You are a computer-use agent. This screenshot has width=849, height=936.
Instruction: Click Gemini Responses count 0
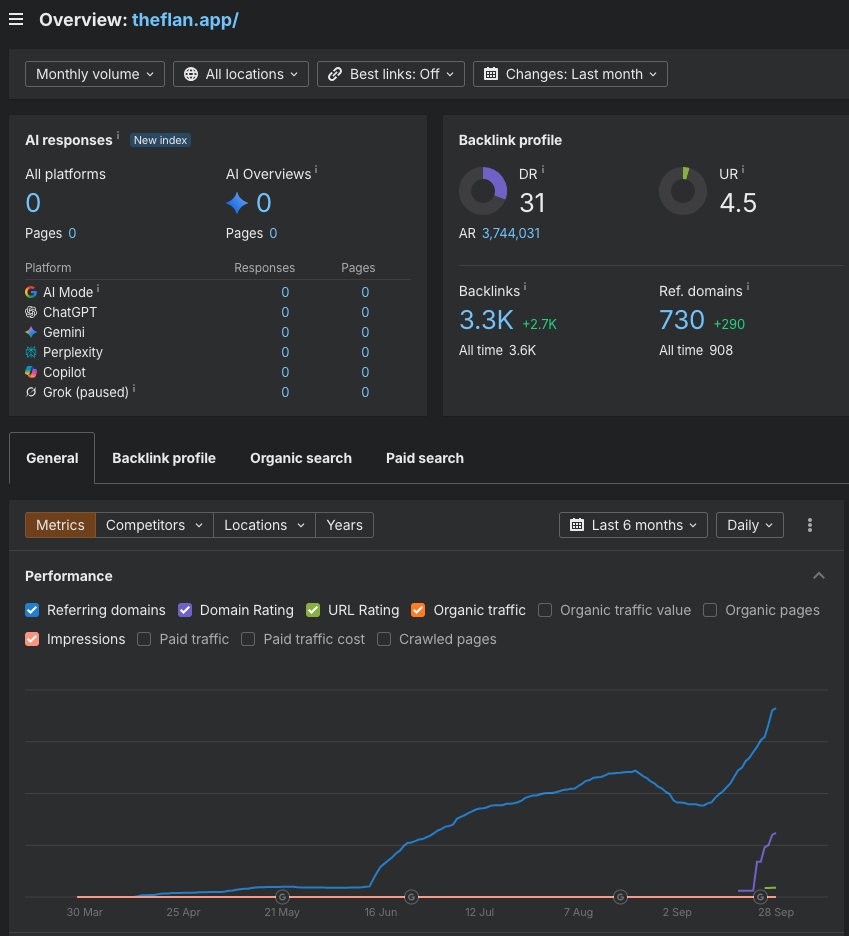point(285,332)
